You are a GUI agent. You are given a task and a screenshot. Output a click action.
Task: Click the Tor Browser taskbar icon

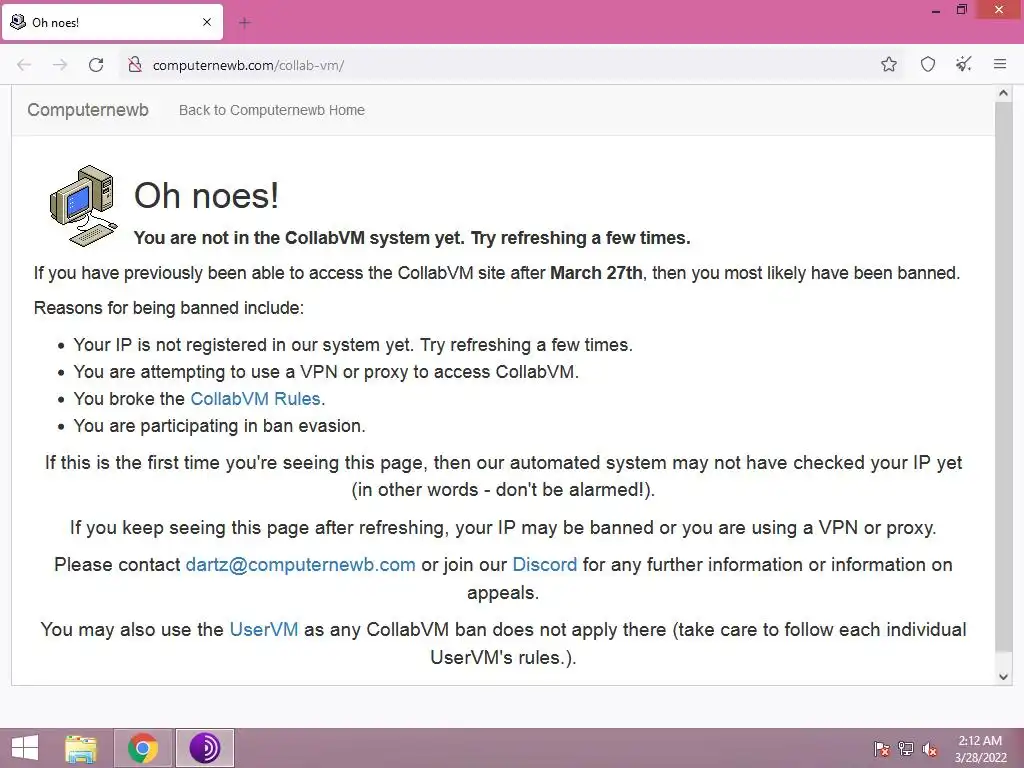point(204,748)
